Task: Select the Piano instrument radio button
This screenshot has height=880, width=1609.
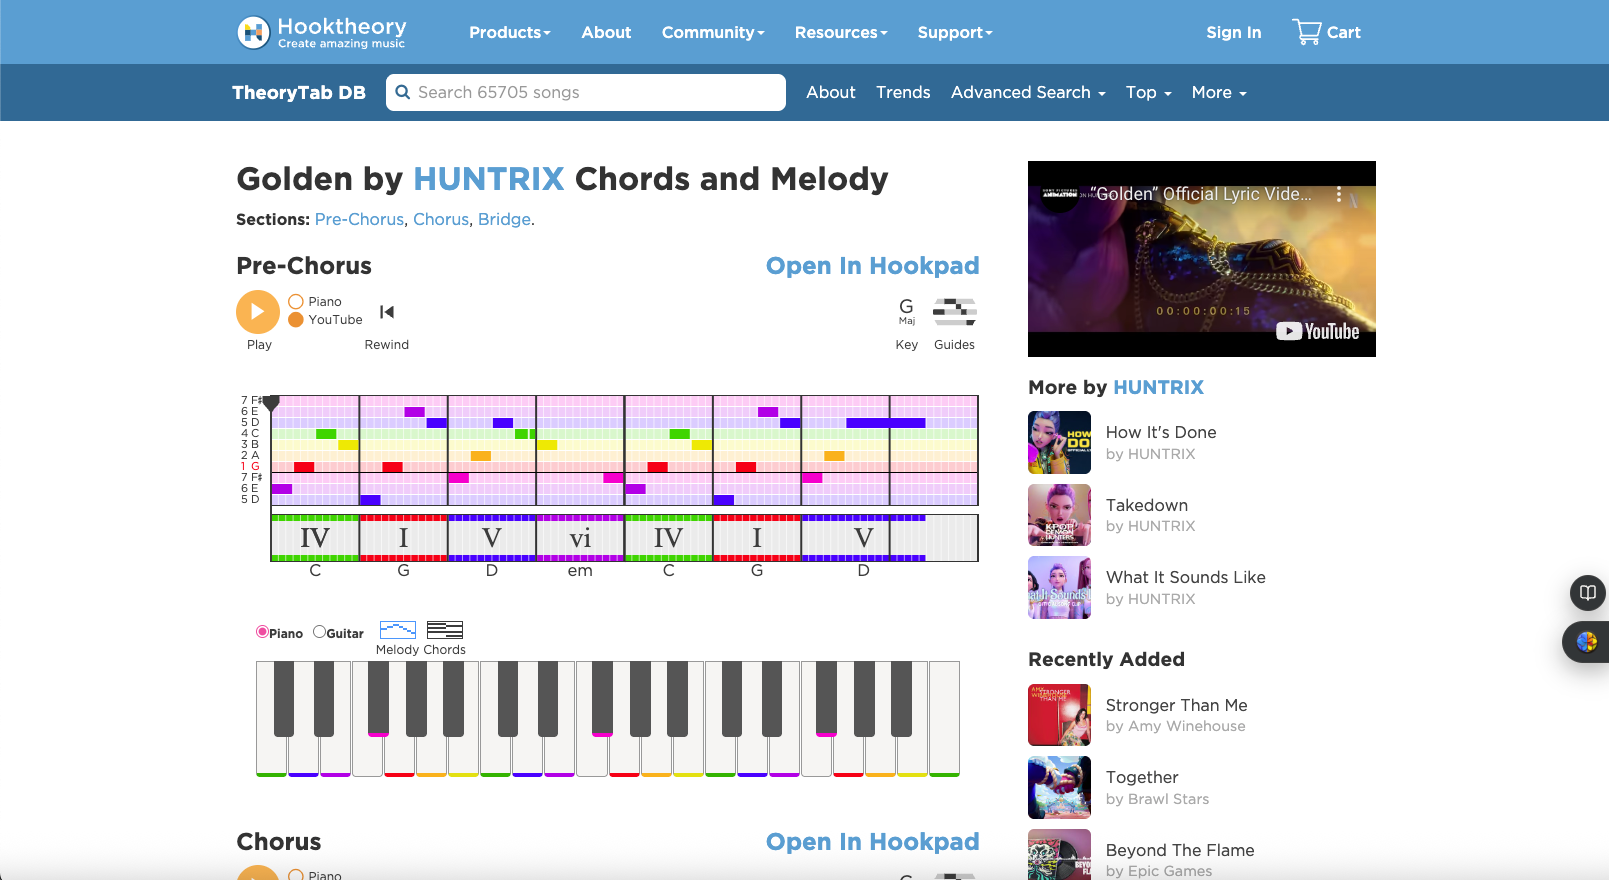Action: (262, 632)
